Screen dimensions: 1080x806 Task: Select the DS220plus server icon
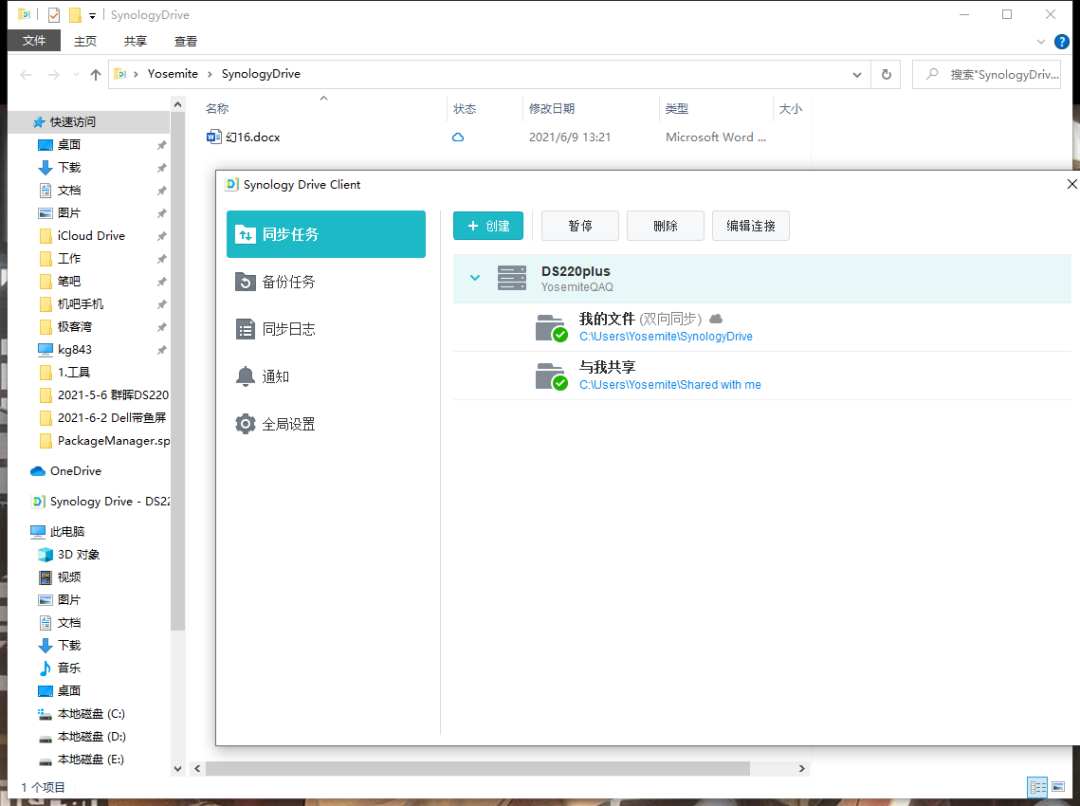point(512,278)
